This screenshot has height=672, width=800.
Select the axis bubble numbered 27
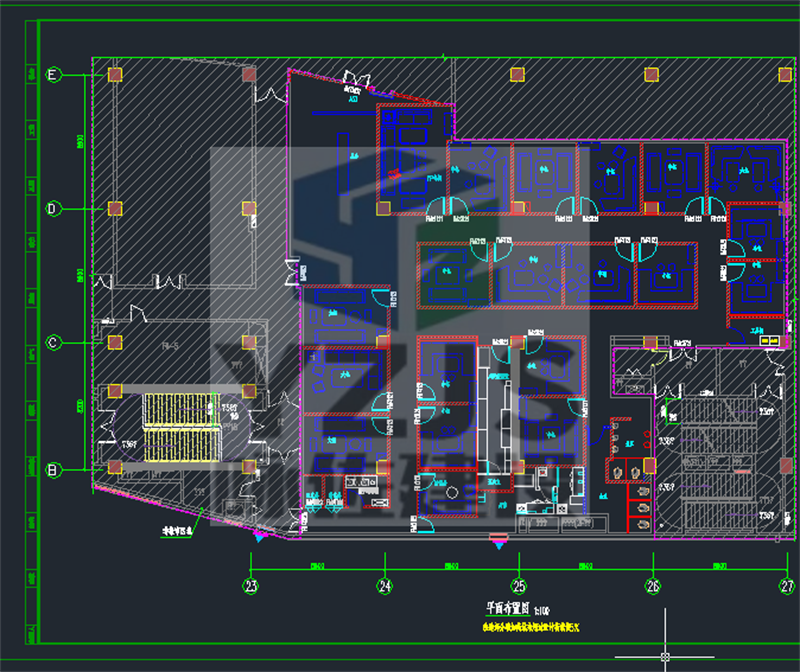[x=787, y=586]
